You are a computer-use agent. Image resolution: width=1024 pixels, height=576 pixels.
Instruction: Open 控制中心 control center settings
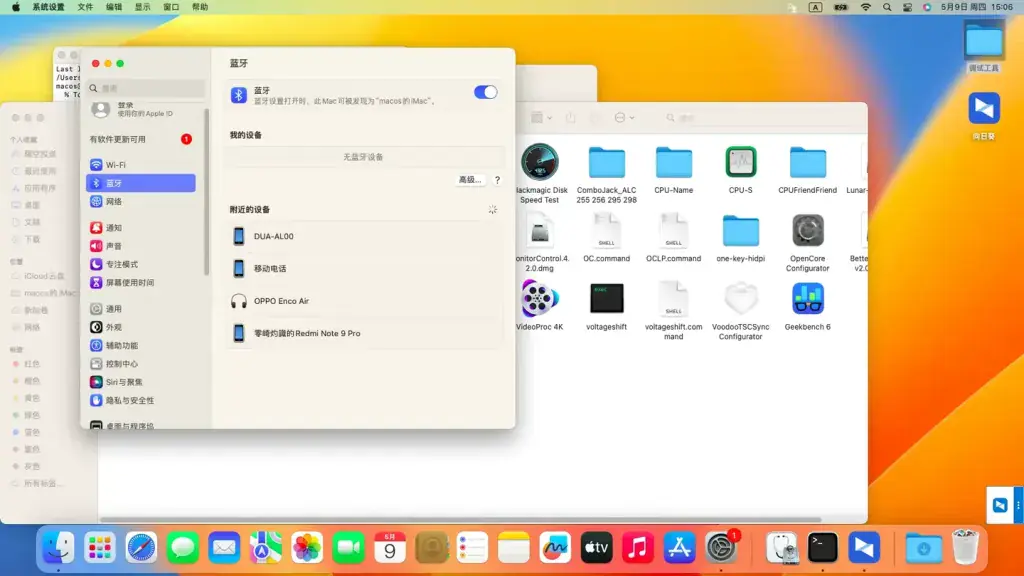pos(141,363)
